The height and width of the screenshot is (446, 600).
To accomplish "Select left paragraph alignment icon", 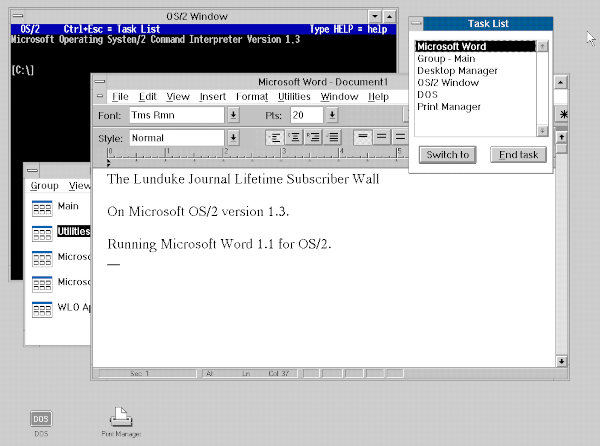I will (275, 137).
